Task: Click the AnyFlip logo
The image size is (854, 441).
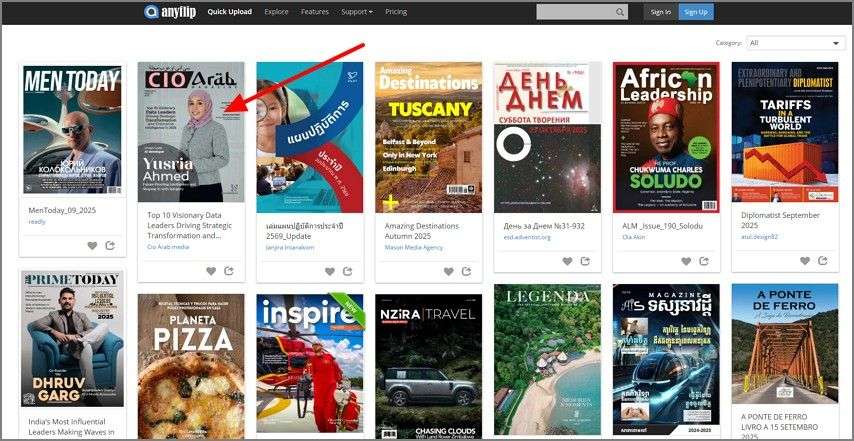Action: [170, 11]
